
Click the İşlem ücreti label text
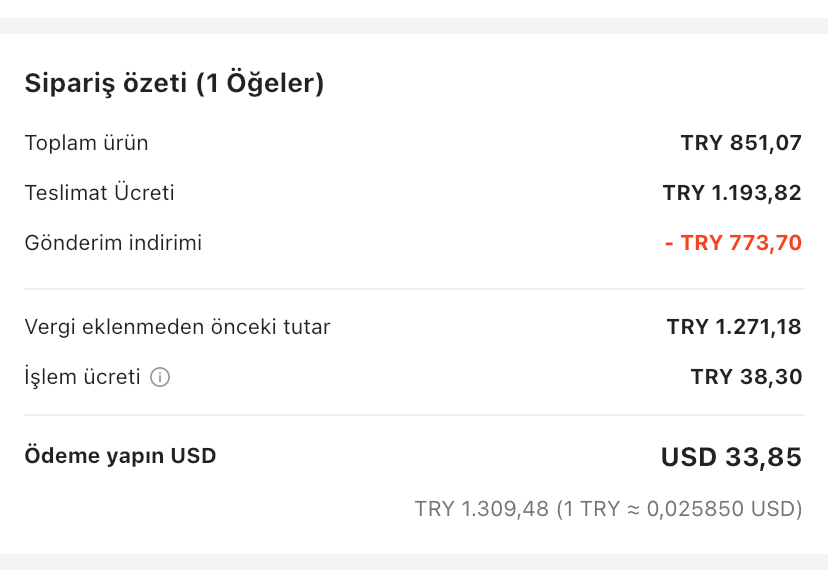click(x=82, y=377)
